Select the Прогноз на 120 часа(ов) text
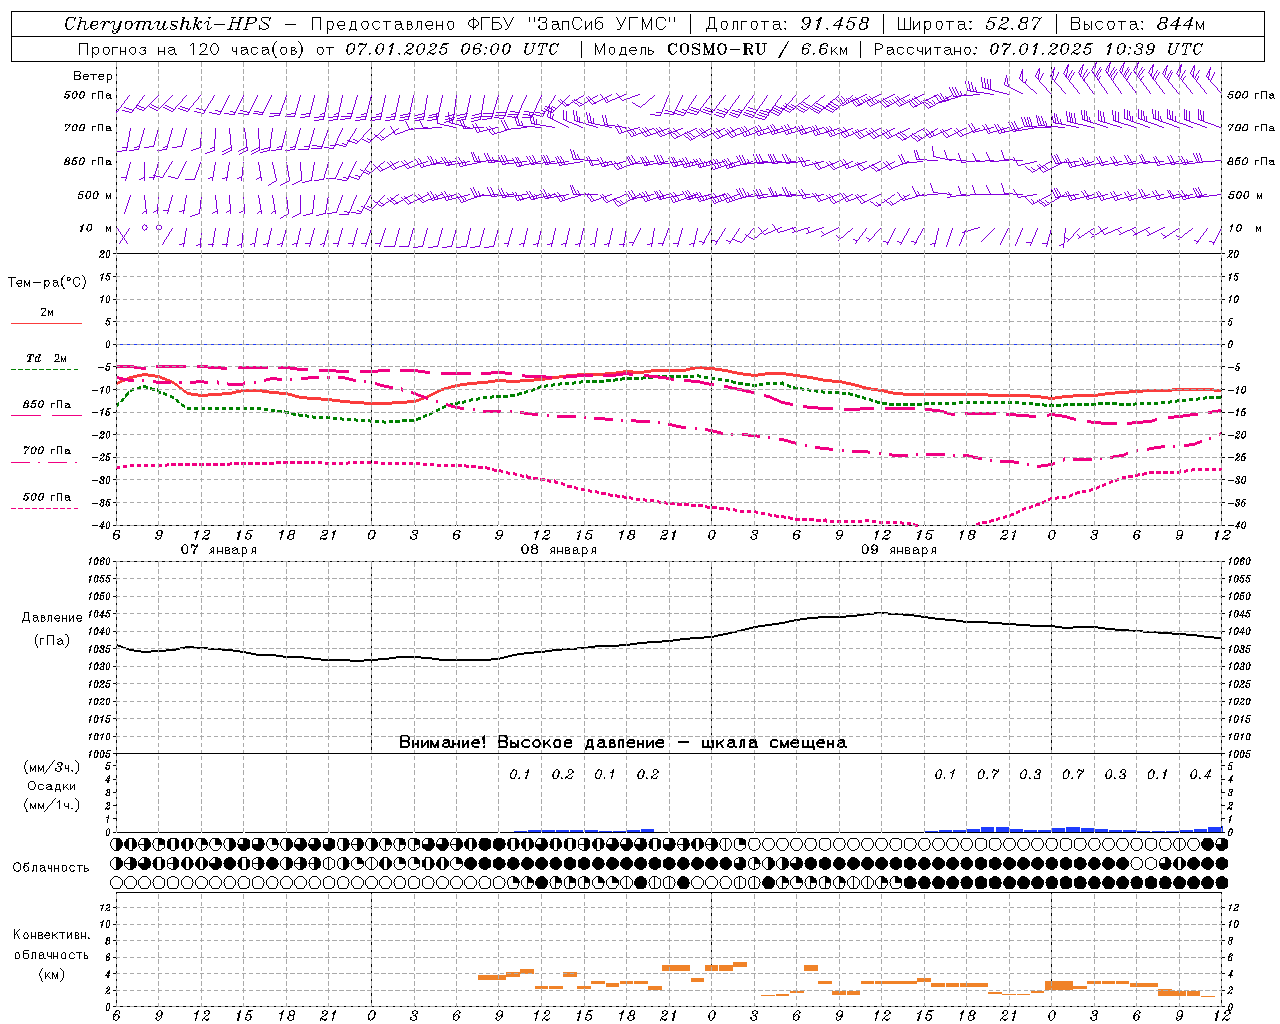The height and width of the screenshot is (1024, 1280). point(192,49)
